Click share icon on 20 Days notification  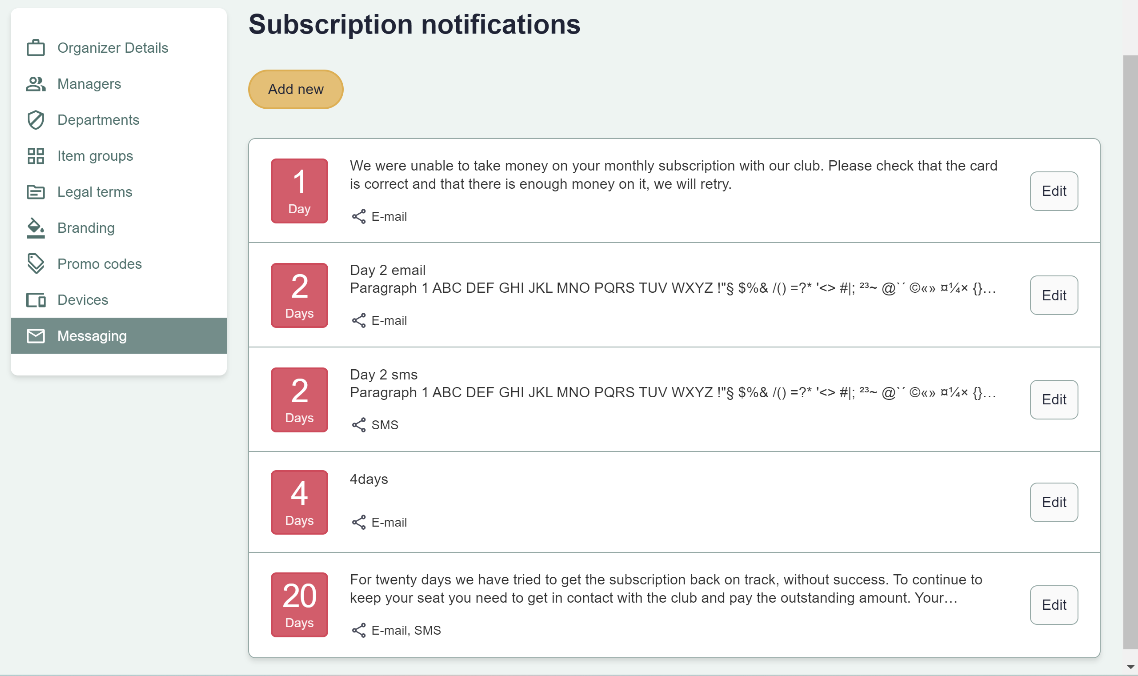[x=359, y=630]
